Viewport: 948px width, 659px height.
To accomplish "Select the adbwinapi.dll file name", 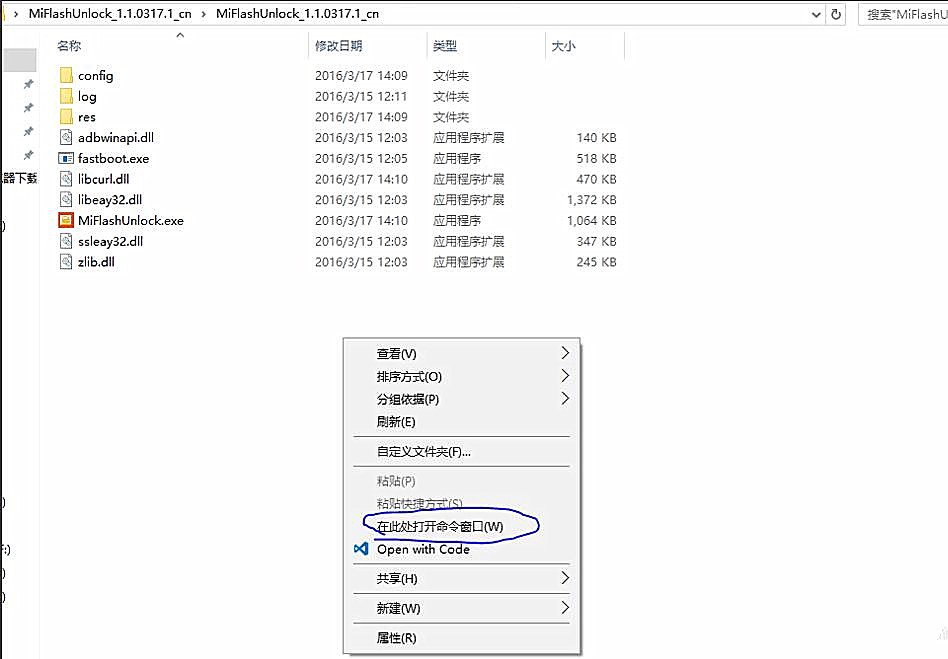I will (116, 138).
